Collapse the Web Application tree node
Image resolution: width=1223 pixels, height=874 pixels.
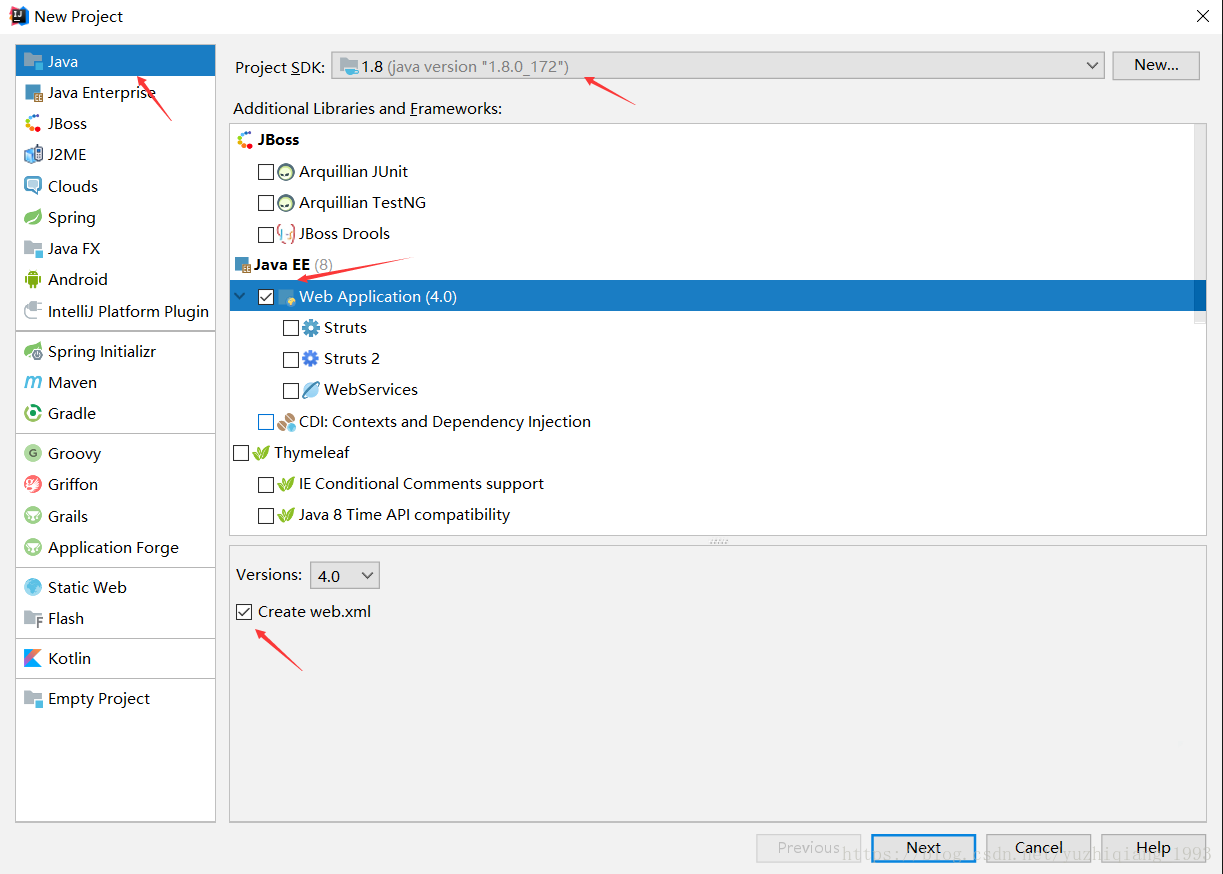pyautogui.click(x=240, y=296)
